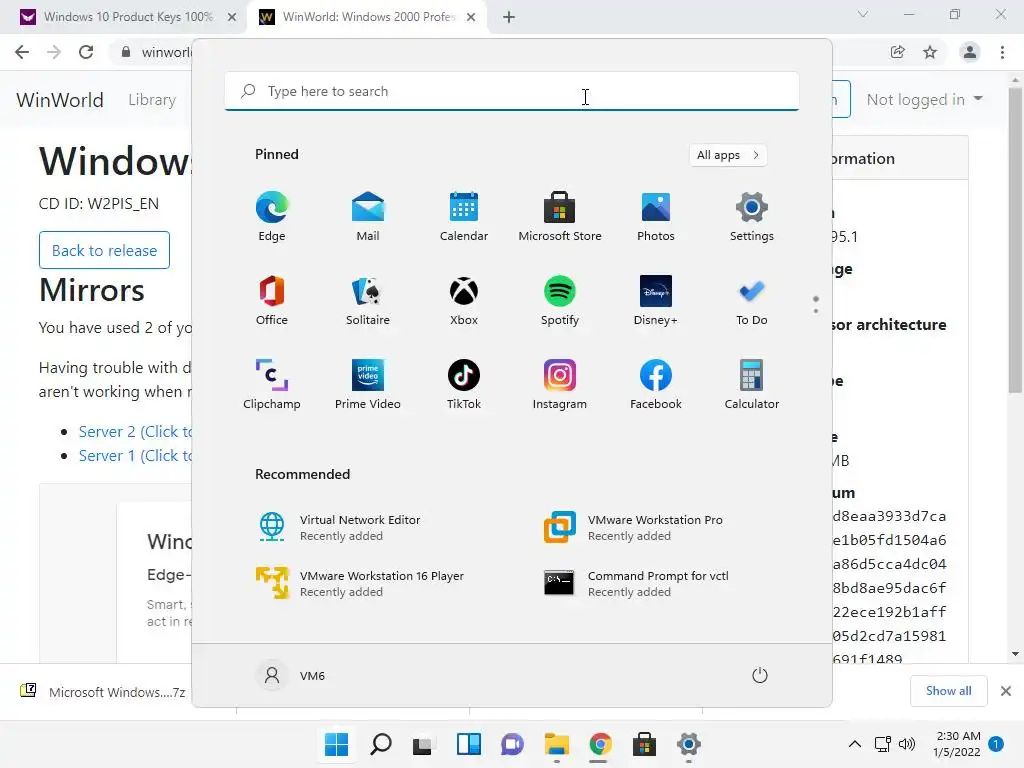Screen dimensions: 1024x768
Task: Close the Windows 10 Product Keys tab
Action: pos(232,17)
